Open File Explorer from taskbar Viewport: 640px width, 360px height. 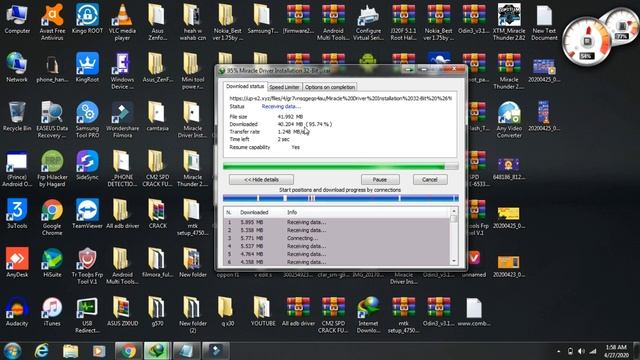pyautogui.click(x=71, y=351)
